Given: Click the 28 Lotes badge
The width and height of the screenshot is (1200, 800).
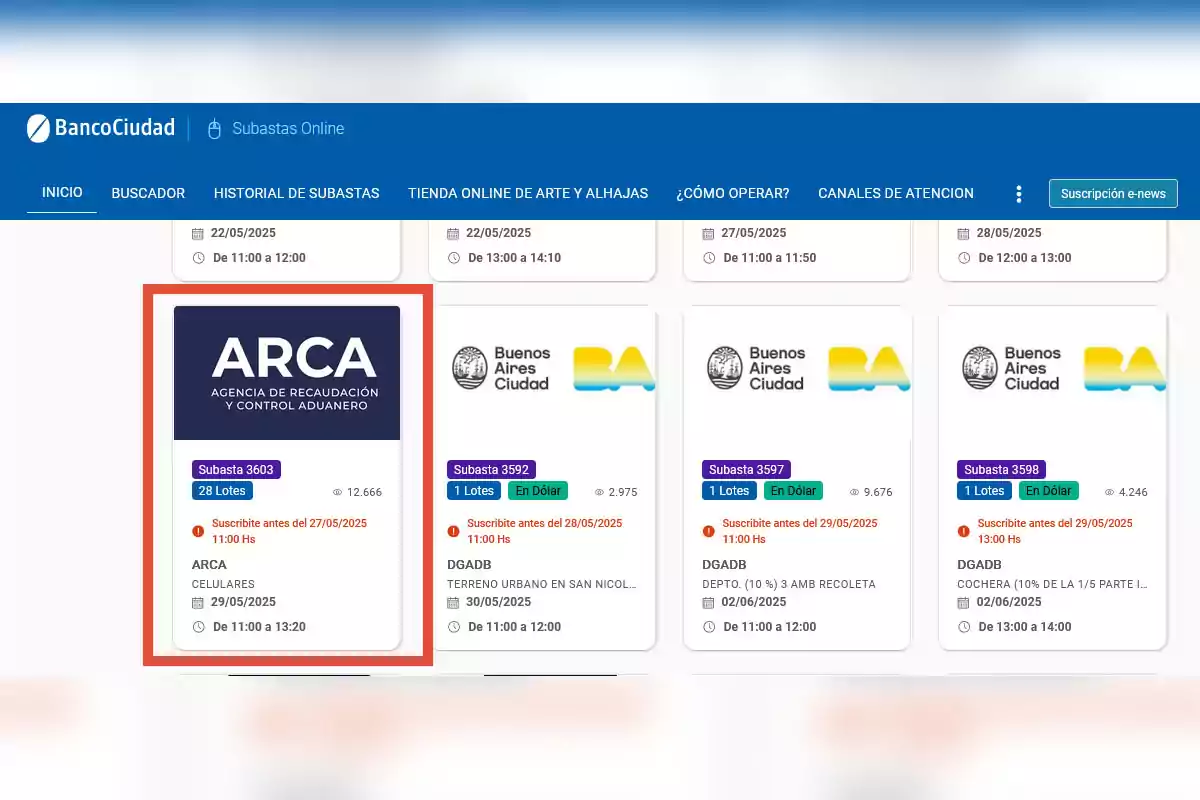Looking at the screenshot, I should [222, 491].
